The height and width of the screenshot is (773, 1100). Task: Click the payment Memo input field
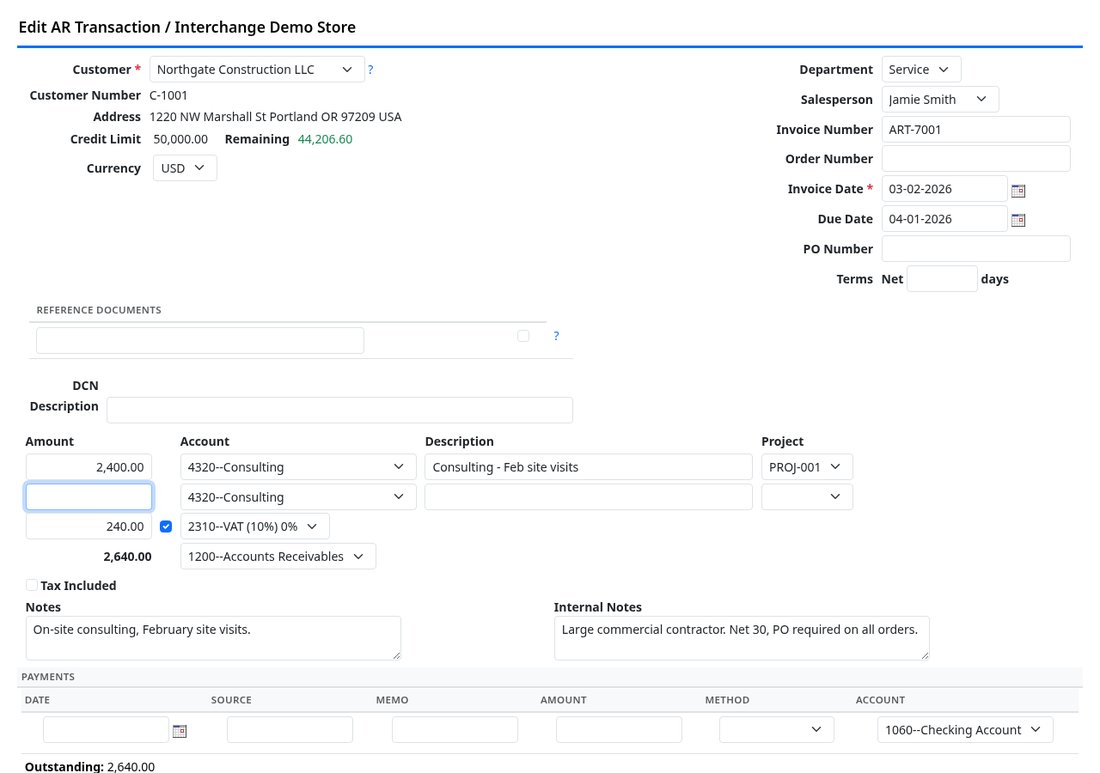coord(455,730)
